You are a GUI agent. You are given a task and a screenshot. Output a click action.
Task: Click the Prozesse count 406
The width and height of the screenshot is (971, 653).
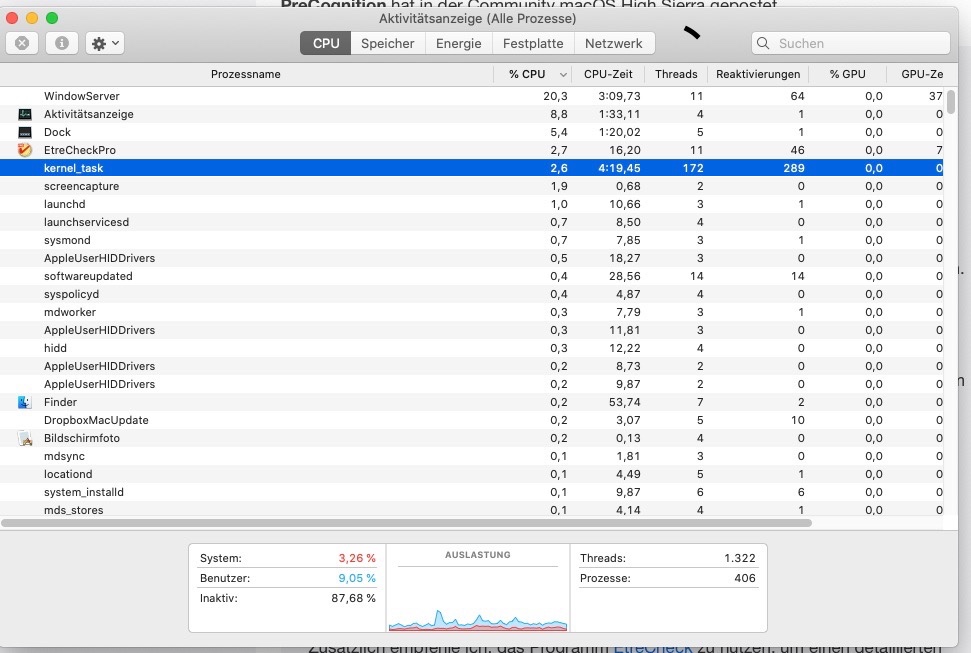[744, 578]
